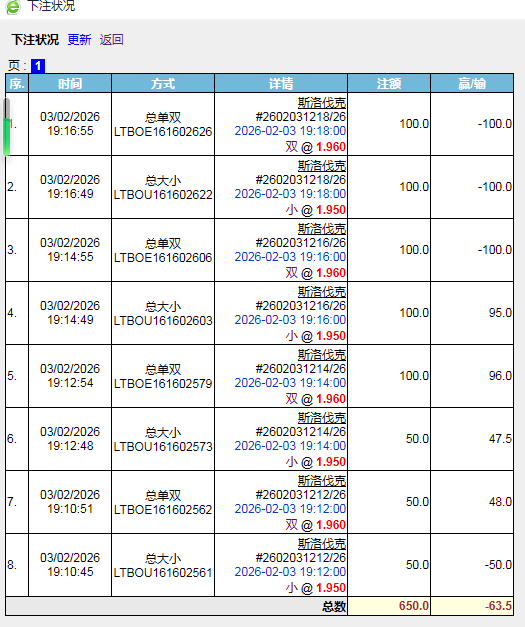Open 斯洛伐克 link in row 1
Screen dimensions: 525x627
pos(322,103)
